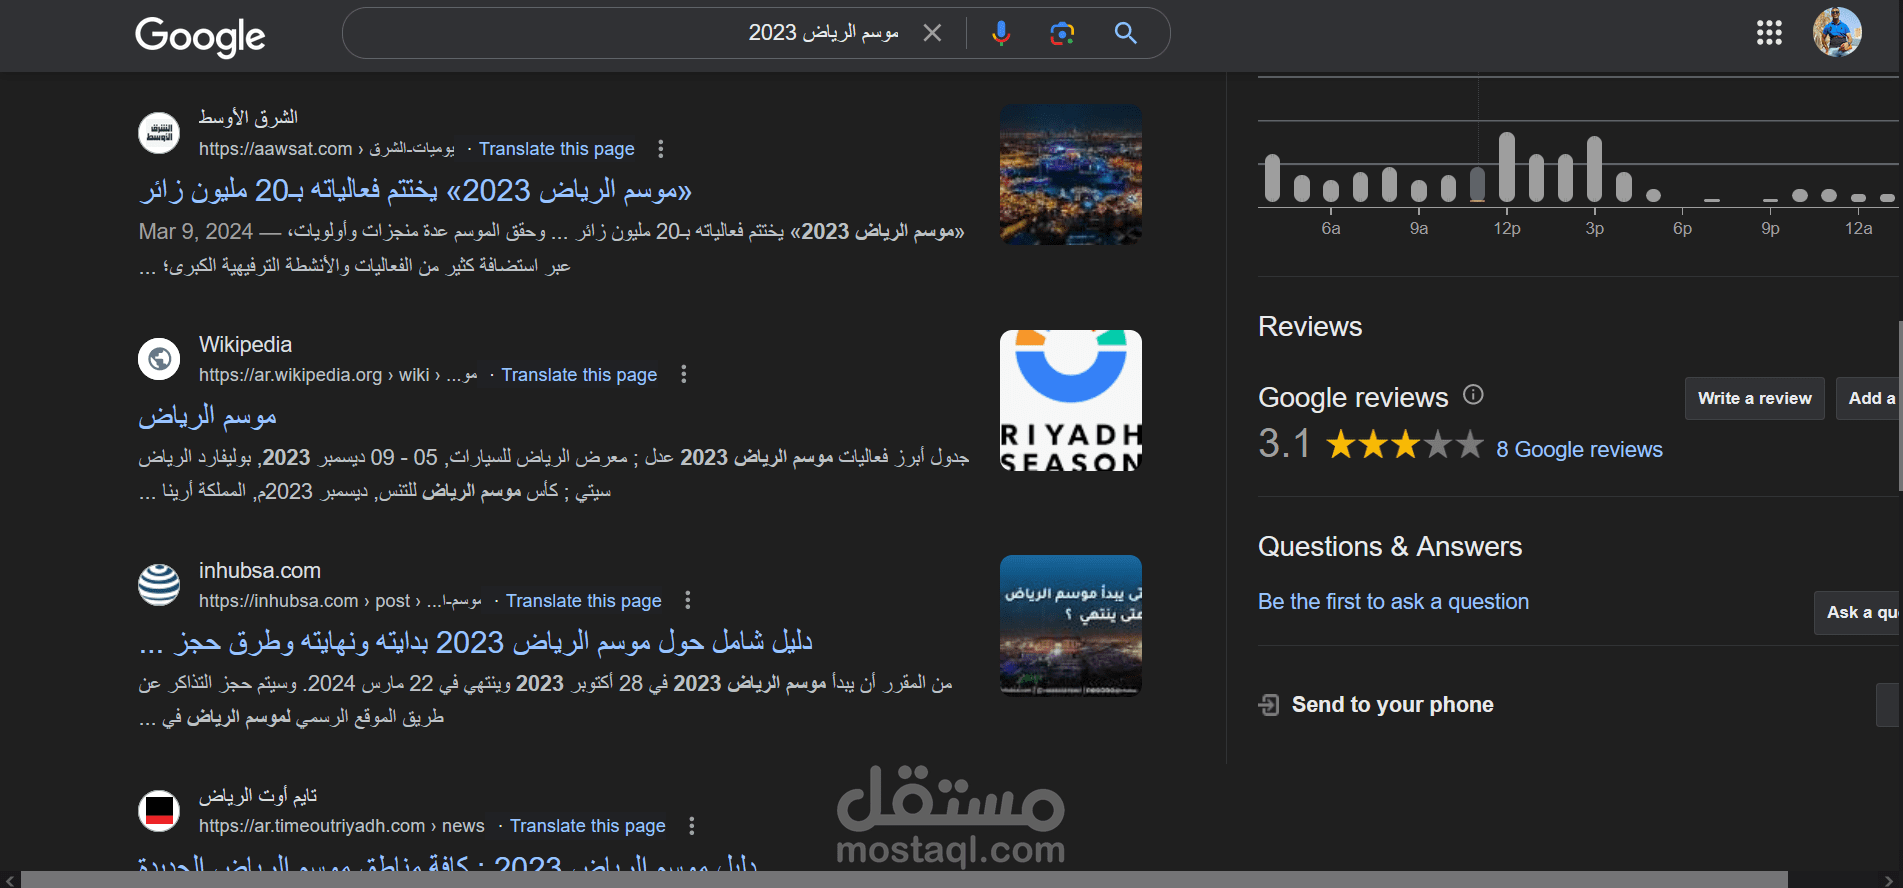Screen dimensions: 1903x888
Task: Select the 12p bar in popular times chart
Action: click(1507, 167)
